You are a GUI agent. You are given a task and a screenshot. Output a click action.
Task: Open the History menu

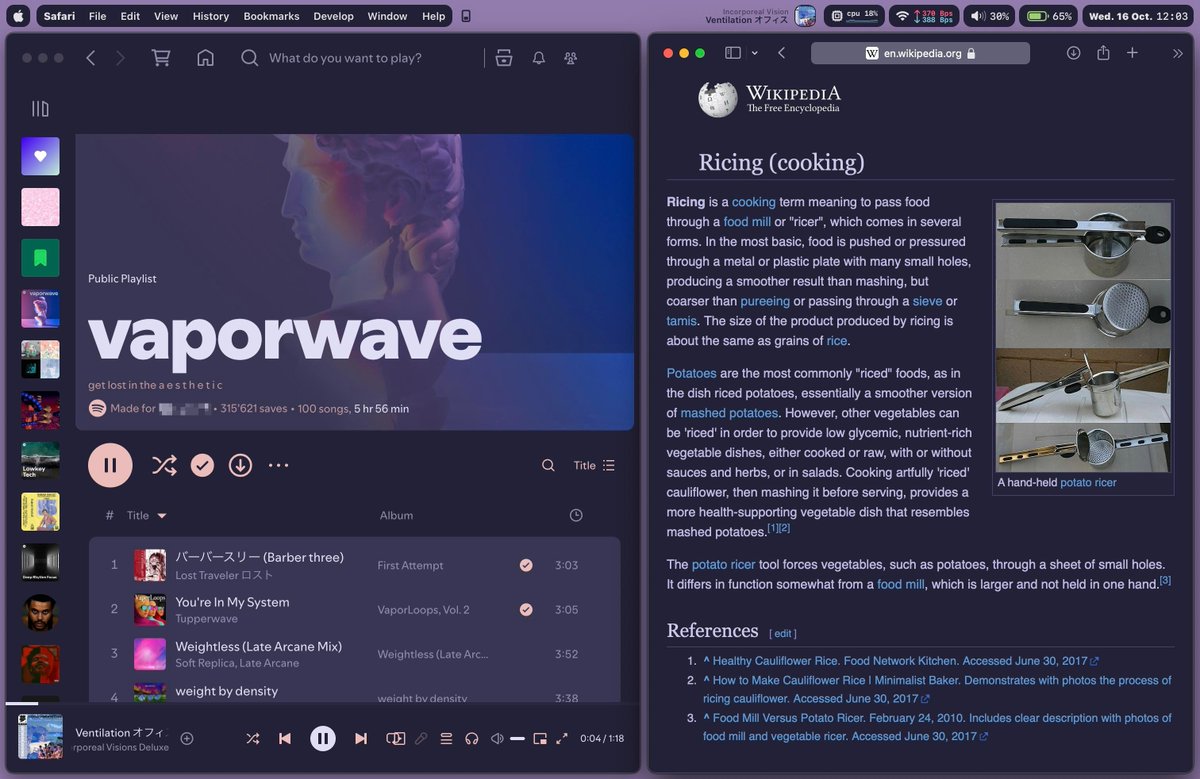[x=211, y=16]
